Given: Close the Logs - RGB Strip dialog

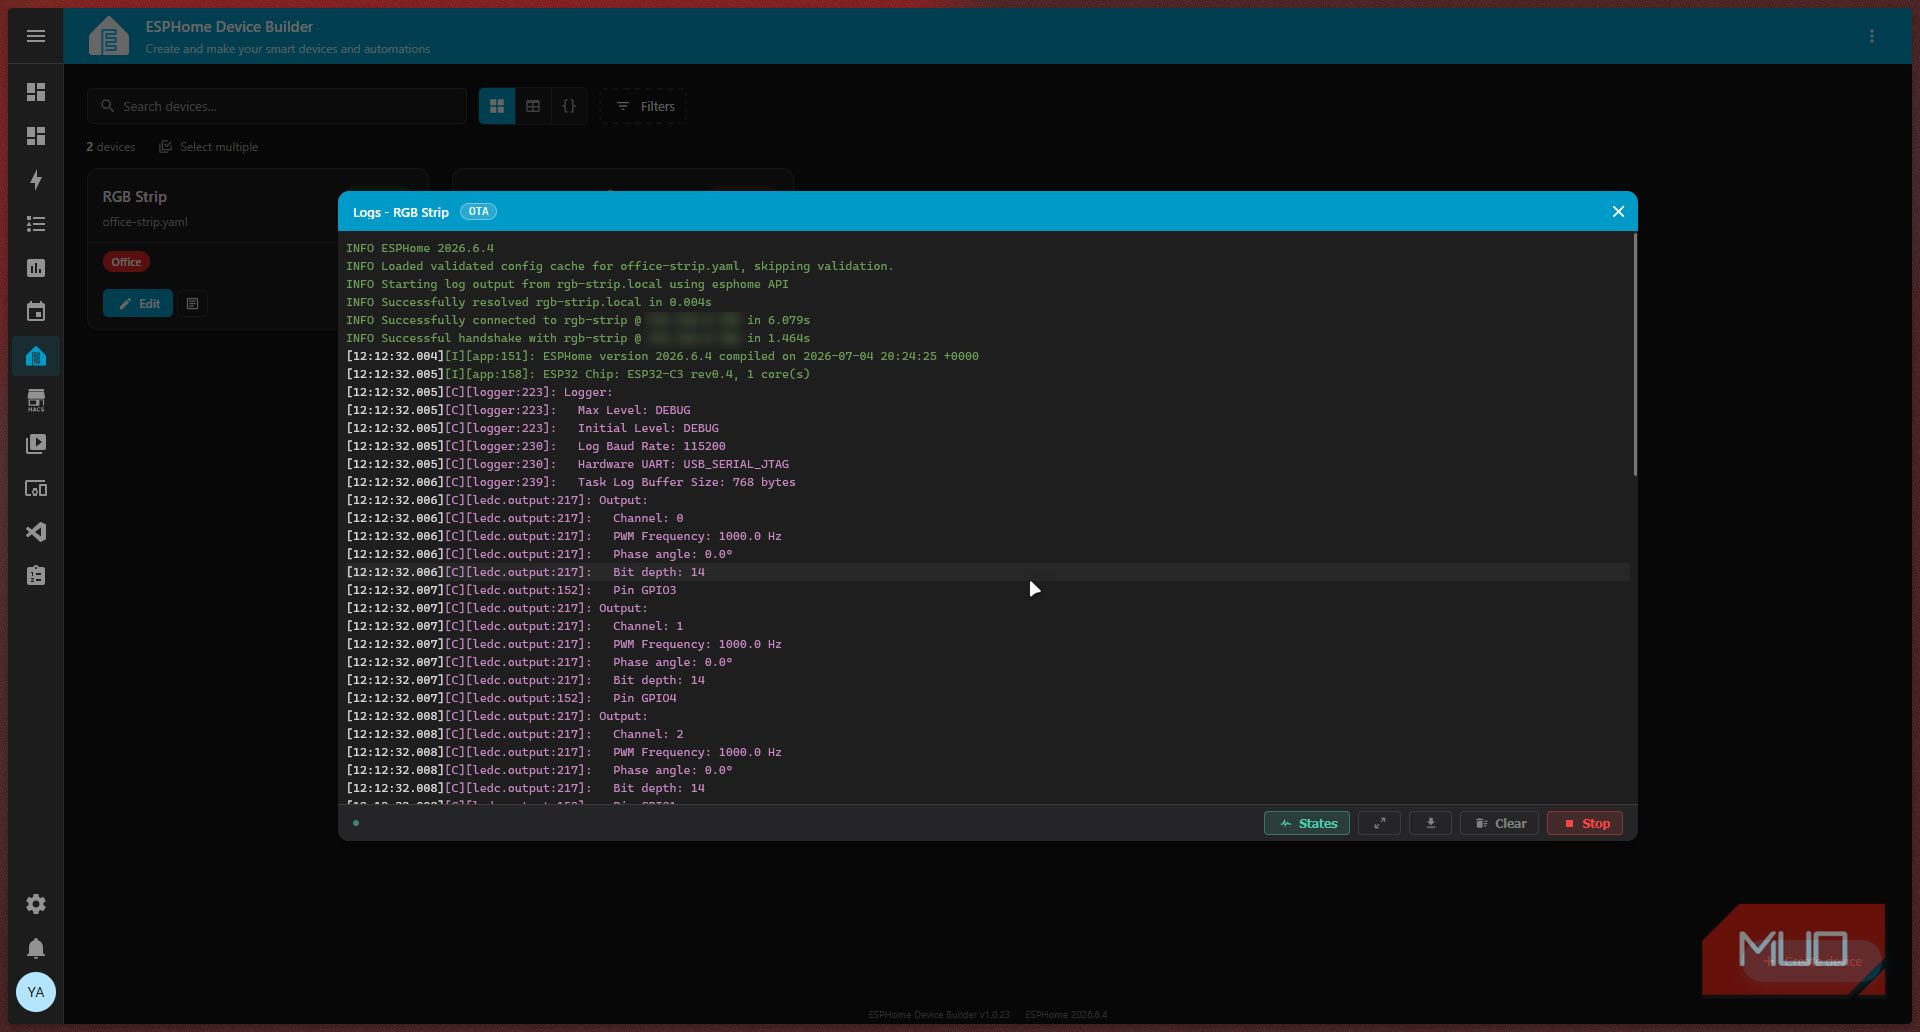Looking at the screenshot, I should pyautogui.click(x=1618, y=212).
